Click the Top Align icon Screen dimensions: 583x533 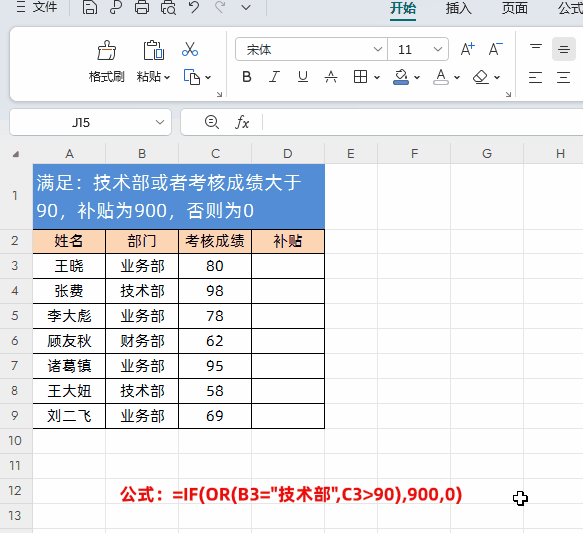pos(536,48)
